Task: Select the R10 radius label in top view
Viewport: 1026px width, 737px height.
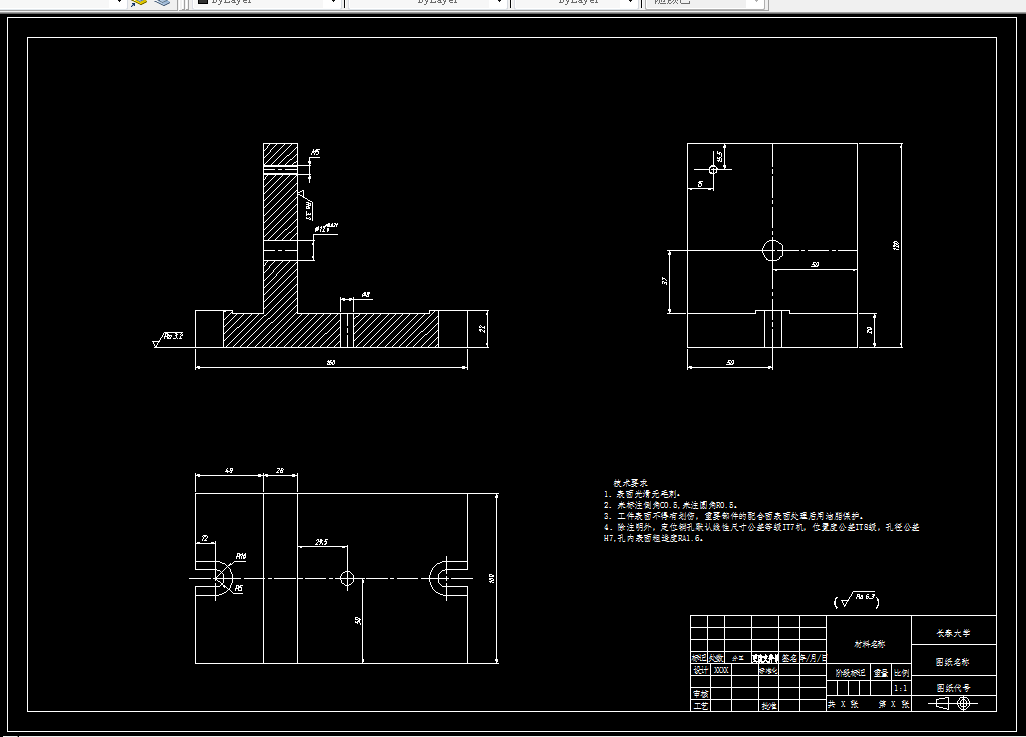Action: click(x=241, y=556)
